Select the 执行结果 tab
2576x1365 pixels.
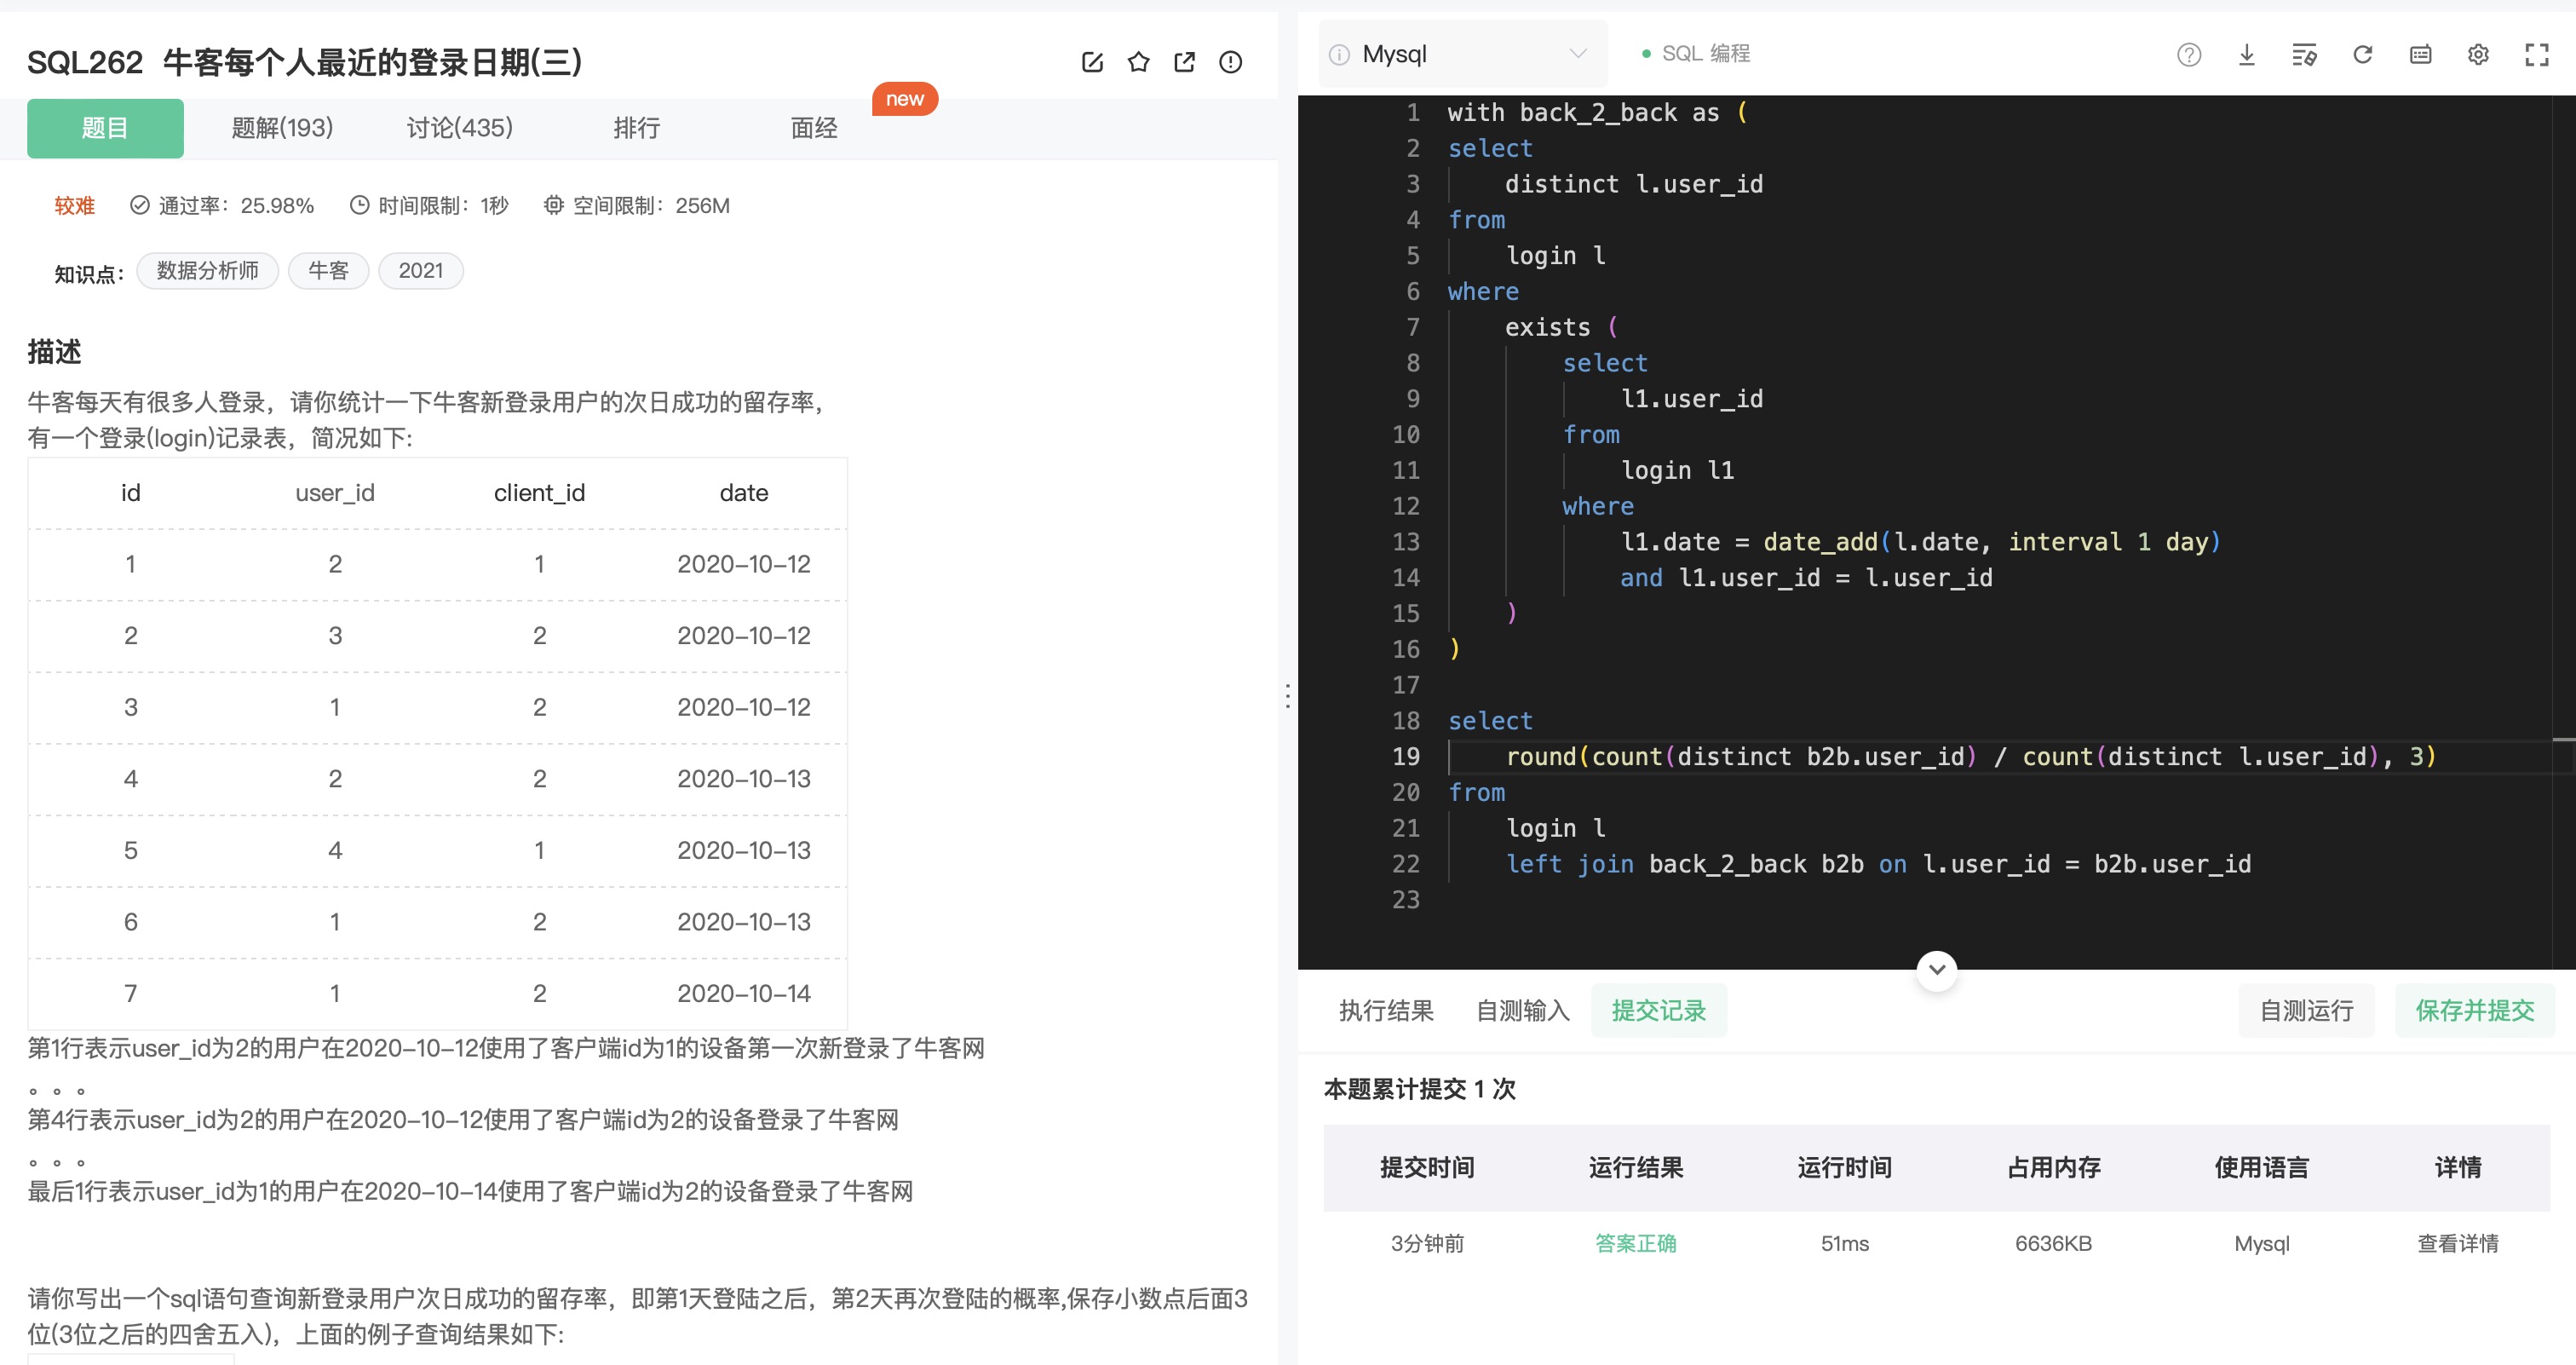click(1385, 1010)
